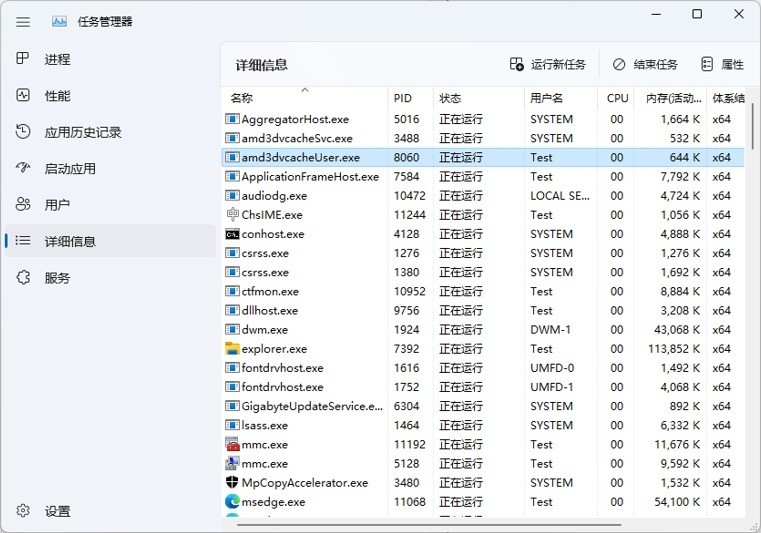Viewport: 761px width, 533px height.
Task: Click the DWM-1 user name cell
Action: tap(550, 330)
